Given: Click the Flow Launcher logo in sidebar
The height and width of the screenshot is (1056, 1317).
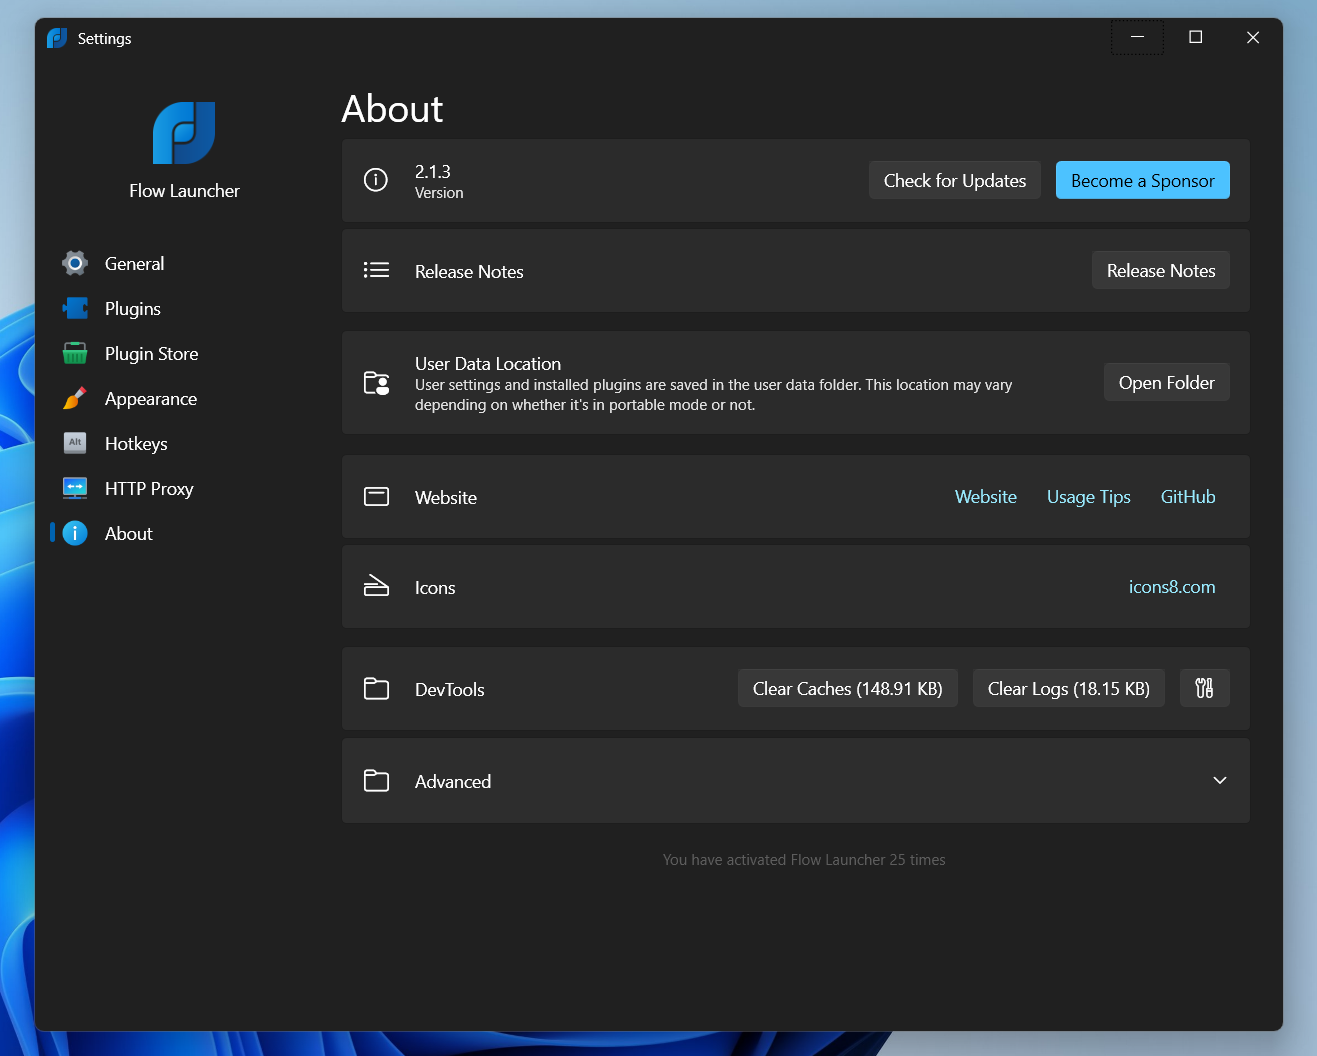Looking at the screenshot, I should [184, 133].
